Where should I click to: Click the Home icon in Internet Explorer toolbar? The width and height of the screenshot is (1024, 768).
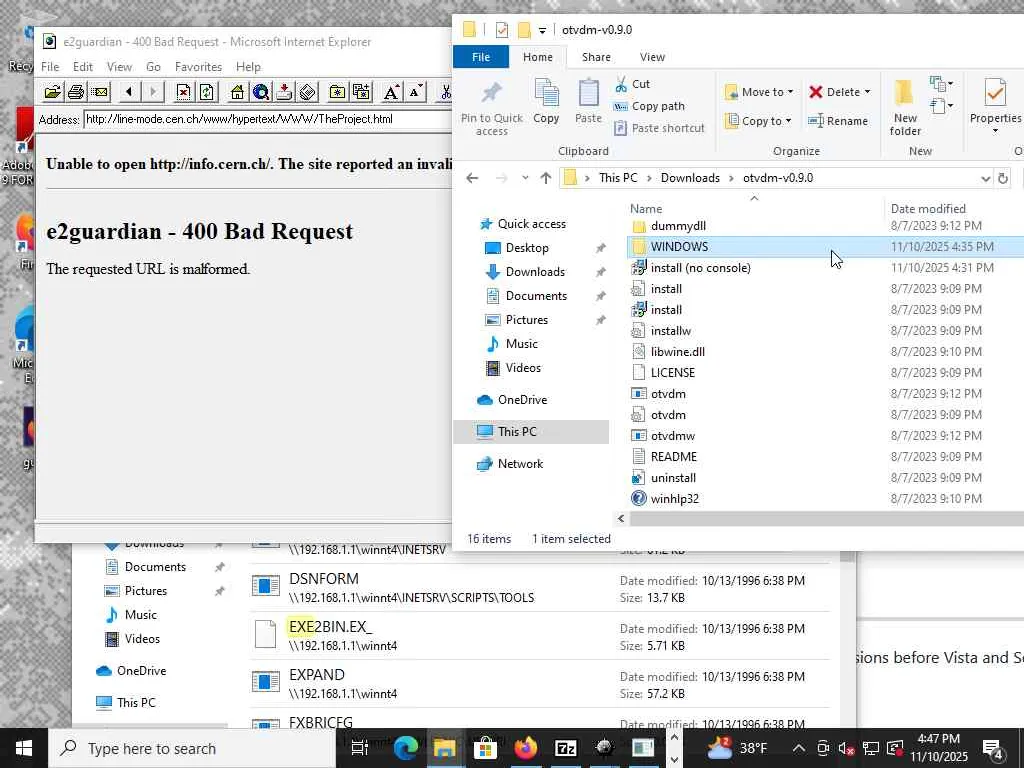237,92
